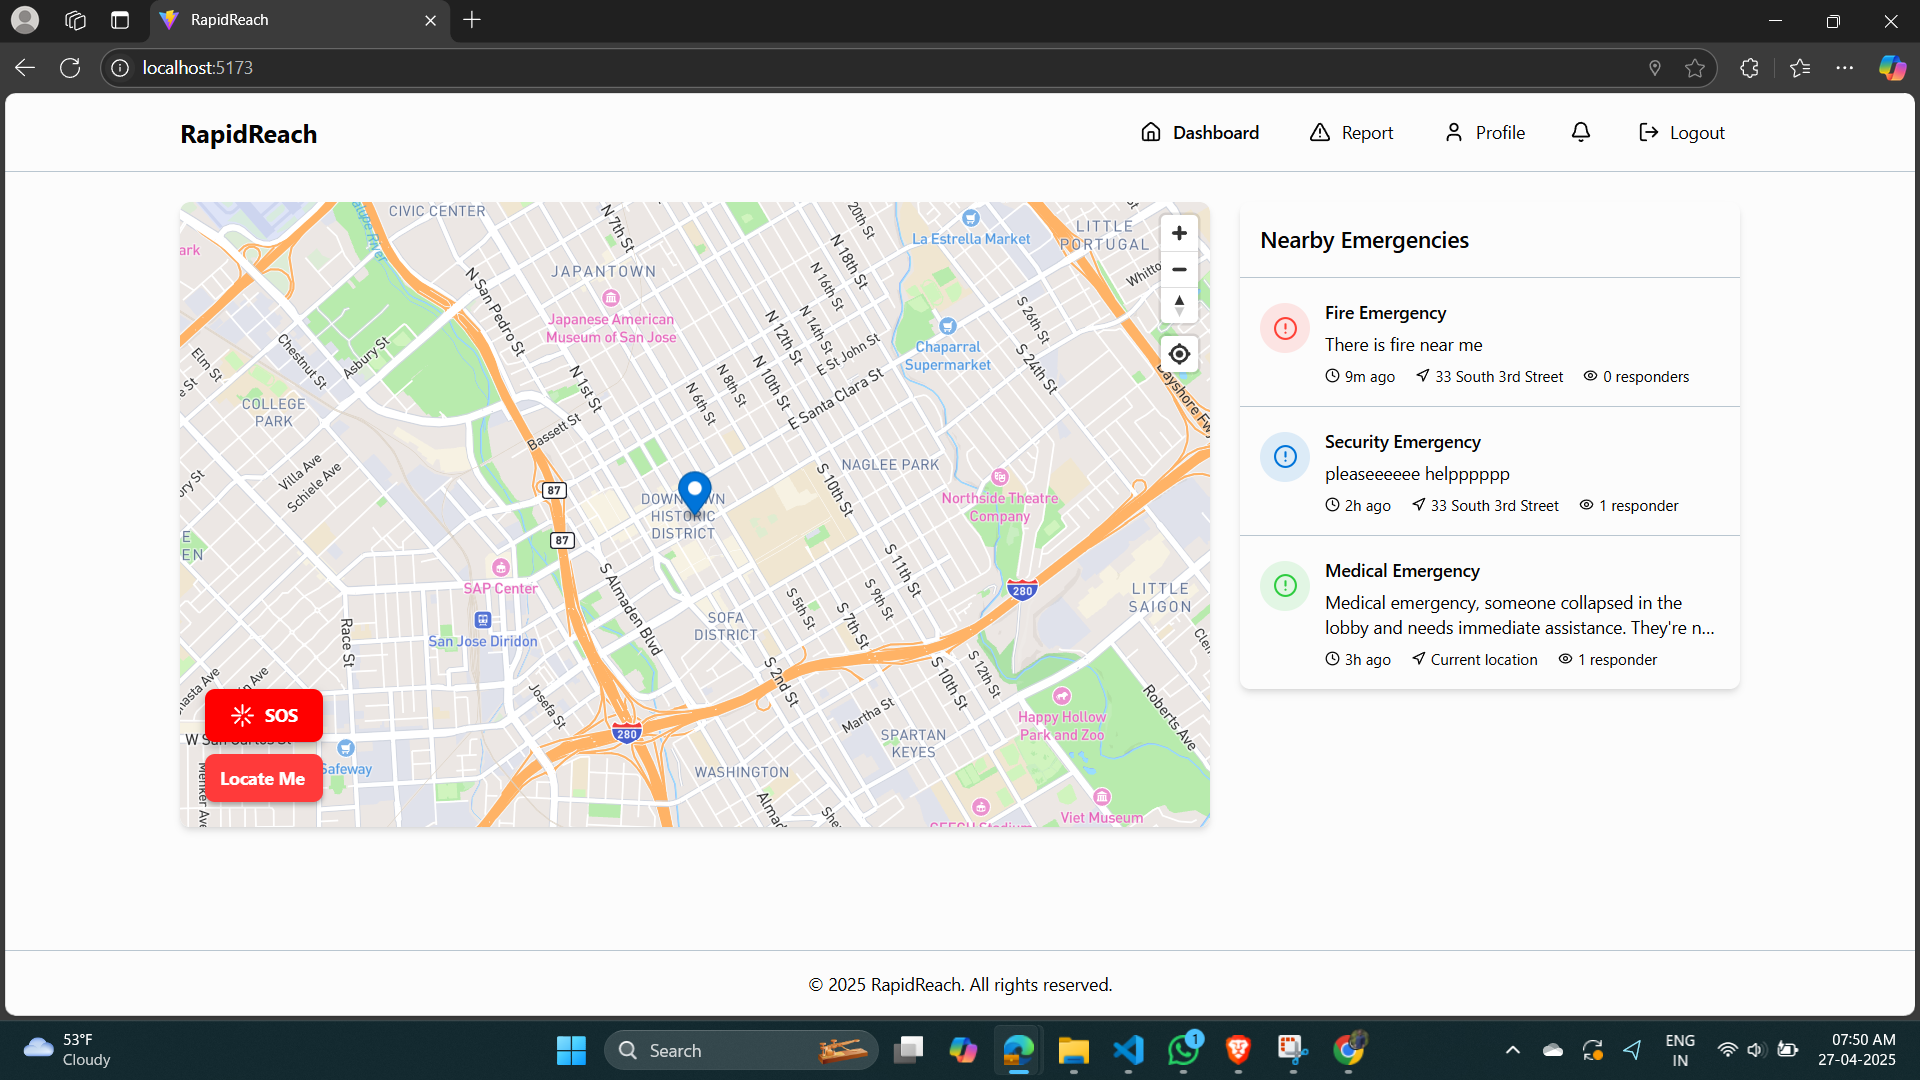This screenshot has width=1920, height=1080.
Task: Click the green Medical Emergency alert icon
Action: click(1285, 586)
